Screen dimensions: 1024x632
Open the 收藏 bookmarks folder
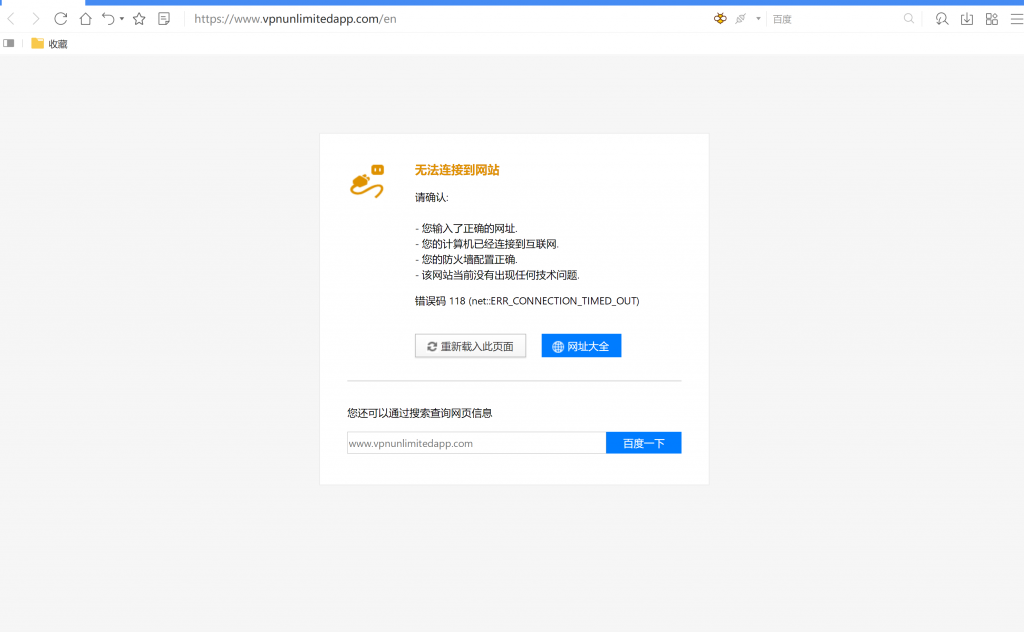click(x=50, y=44)
